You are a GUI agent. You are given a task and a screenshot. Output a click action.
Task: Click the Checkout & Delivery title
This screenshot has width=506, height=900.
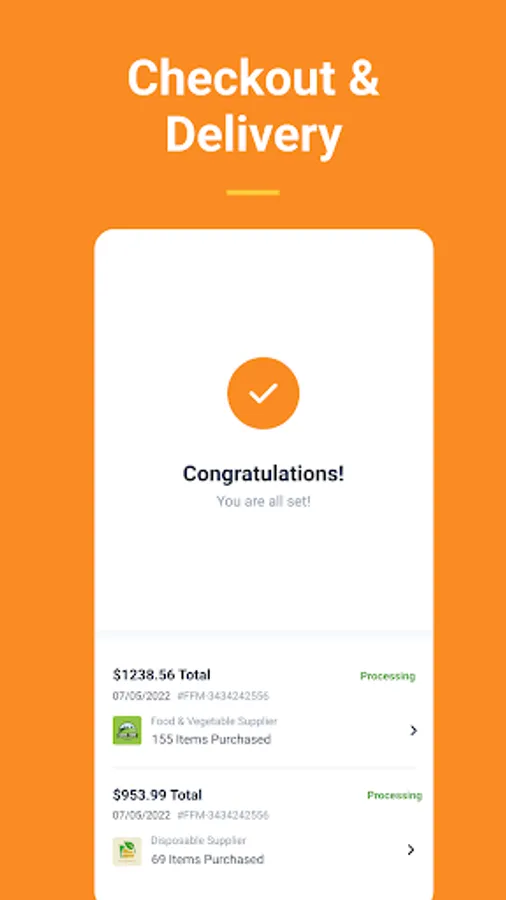pyautogui.click(x=253, y=106)
